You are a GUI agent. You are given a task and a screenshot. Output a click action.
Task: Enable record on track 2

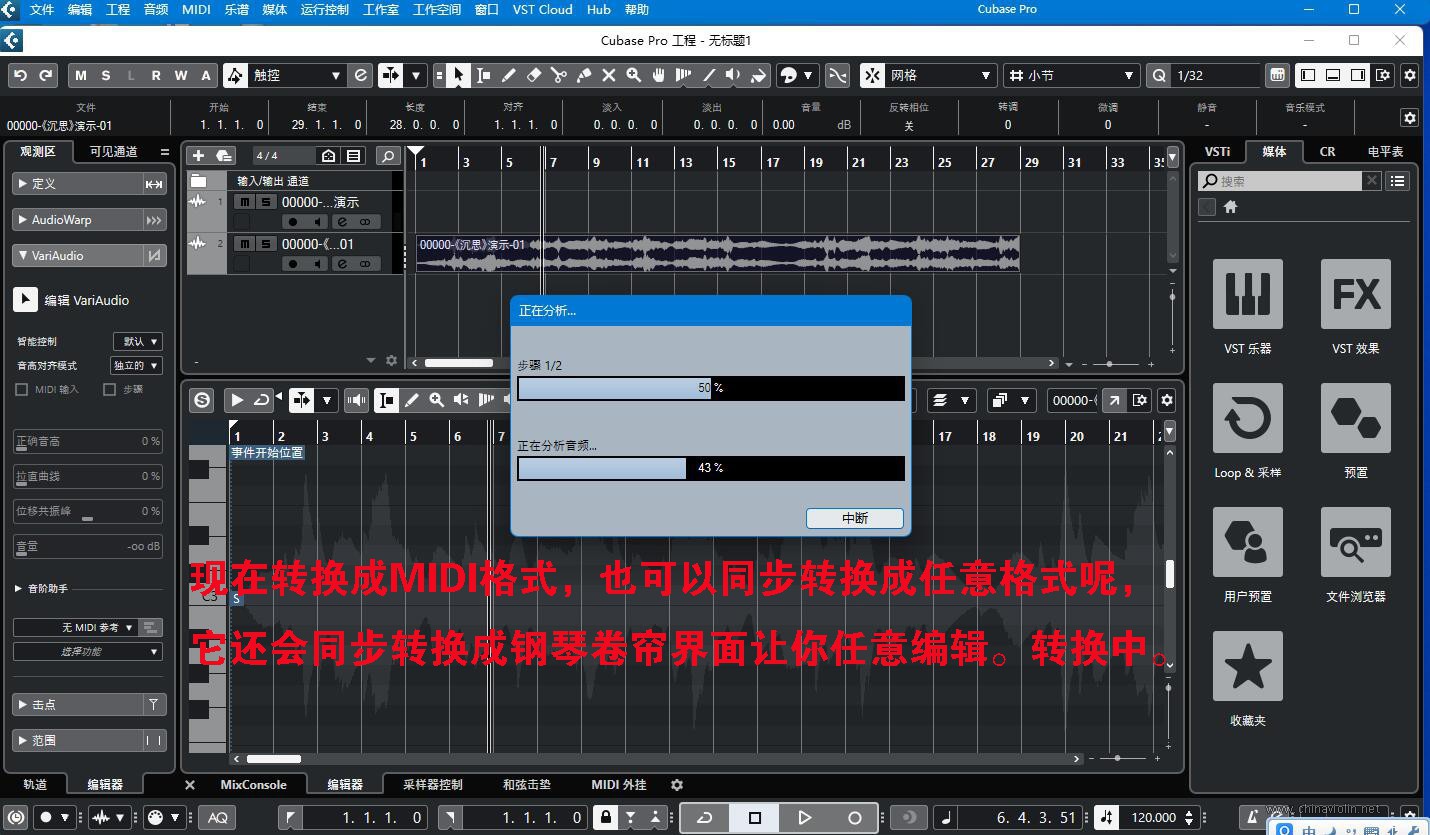pyautogui.click(x=293, y=264)
